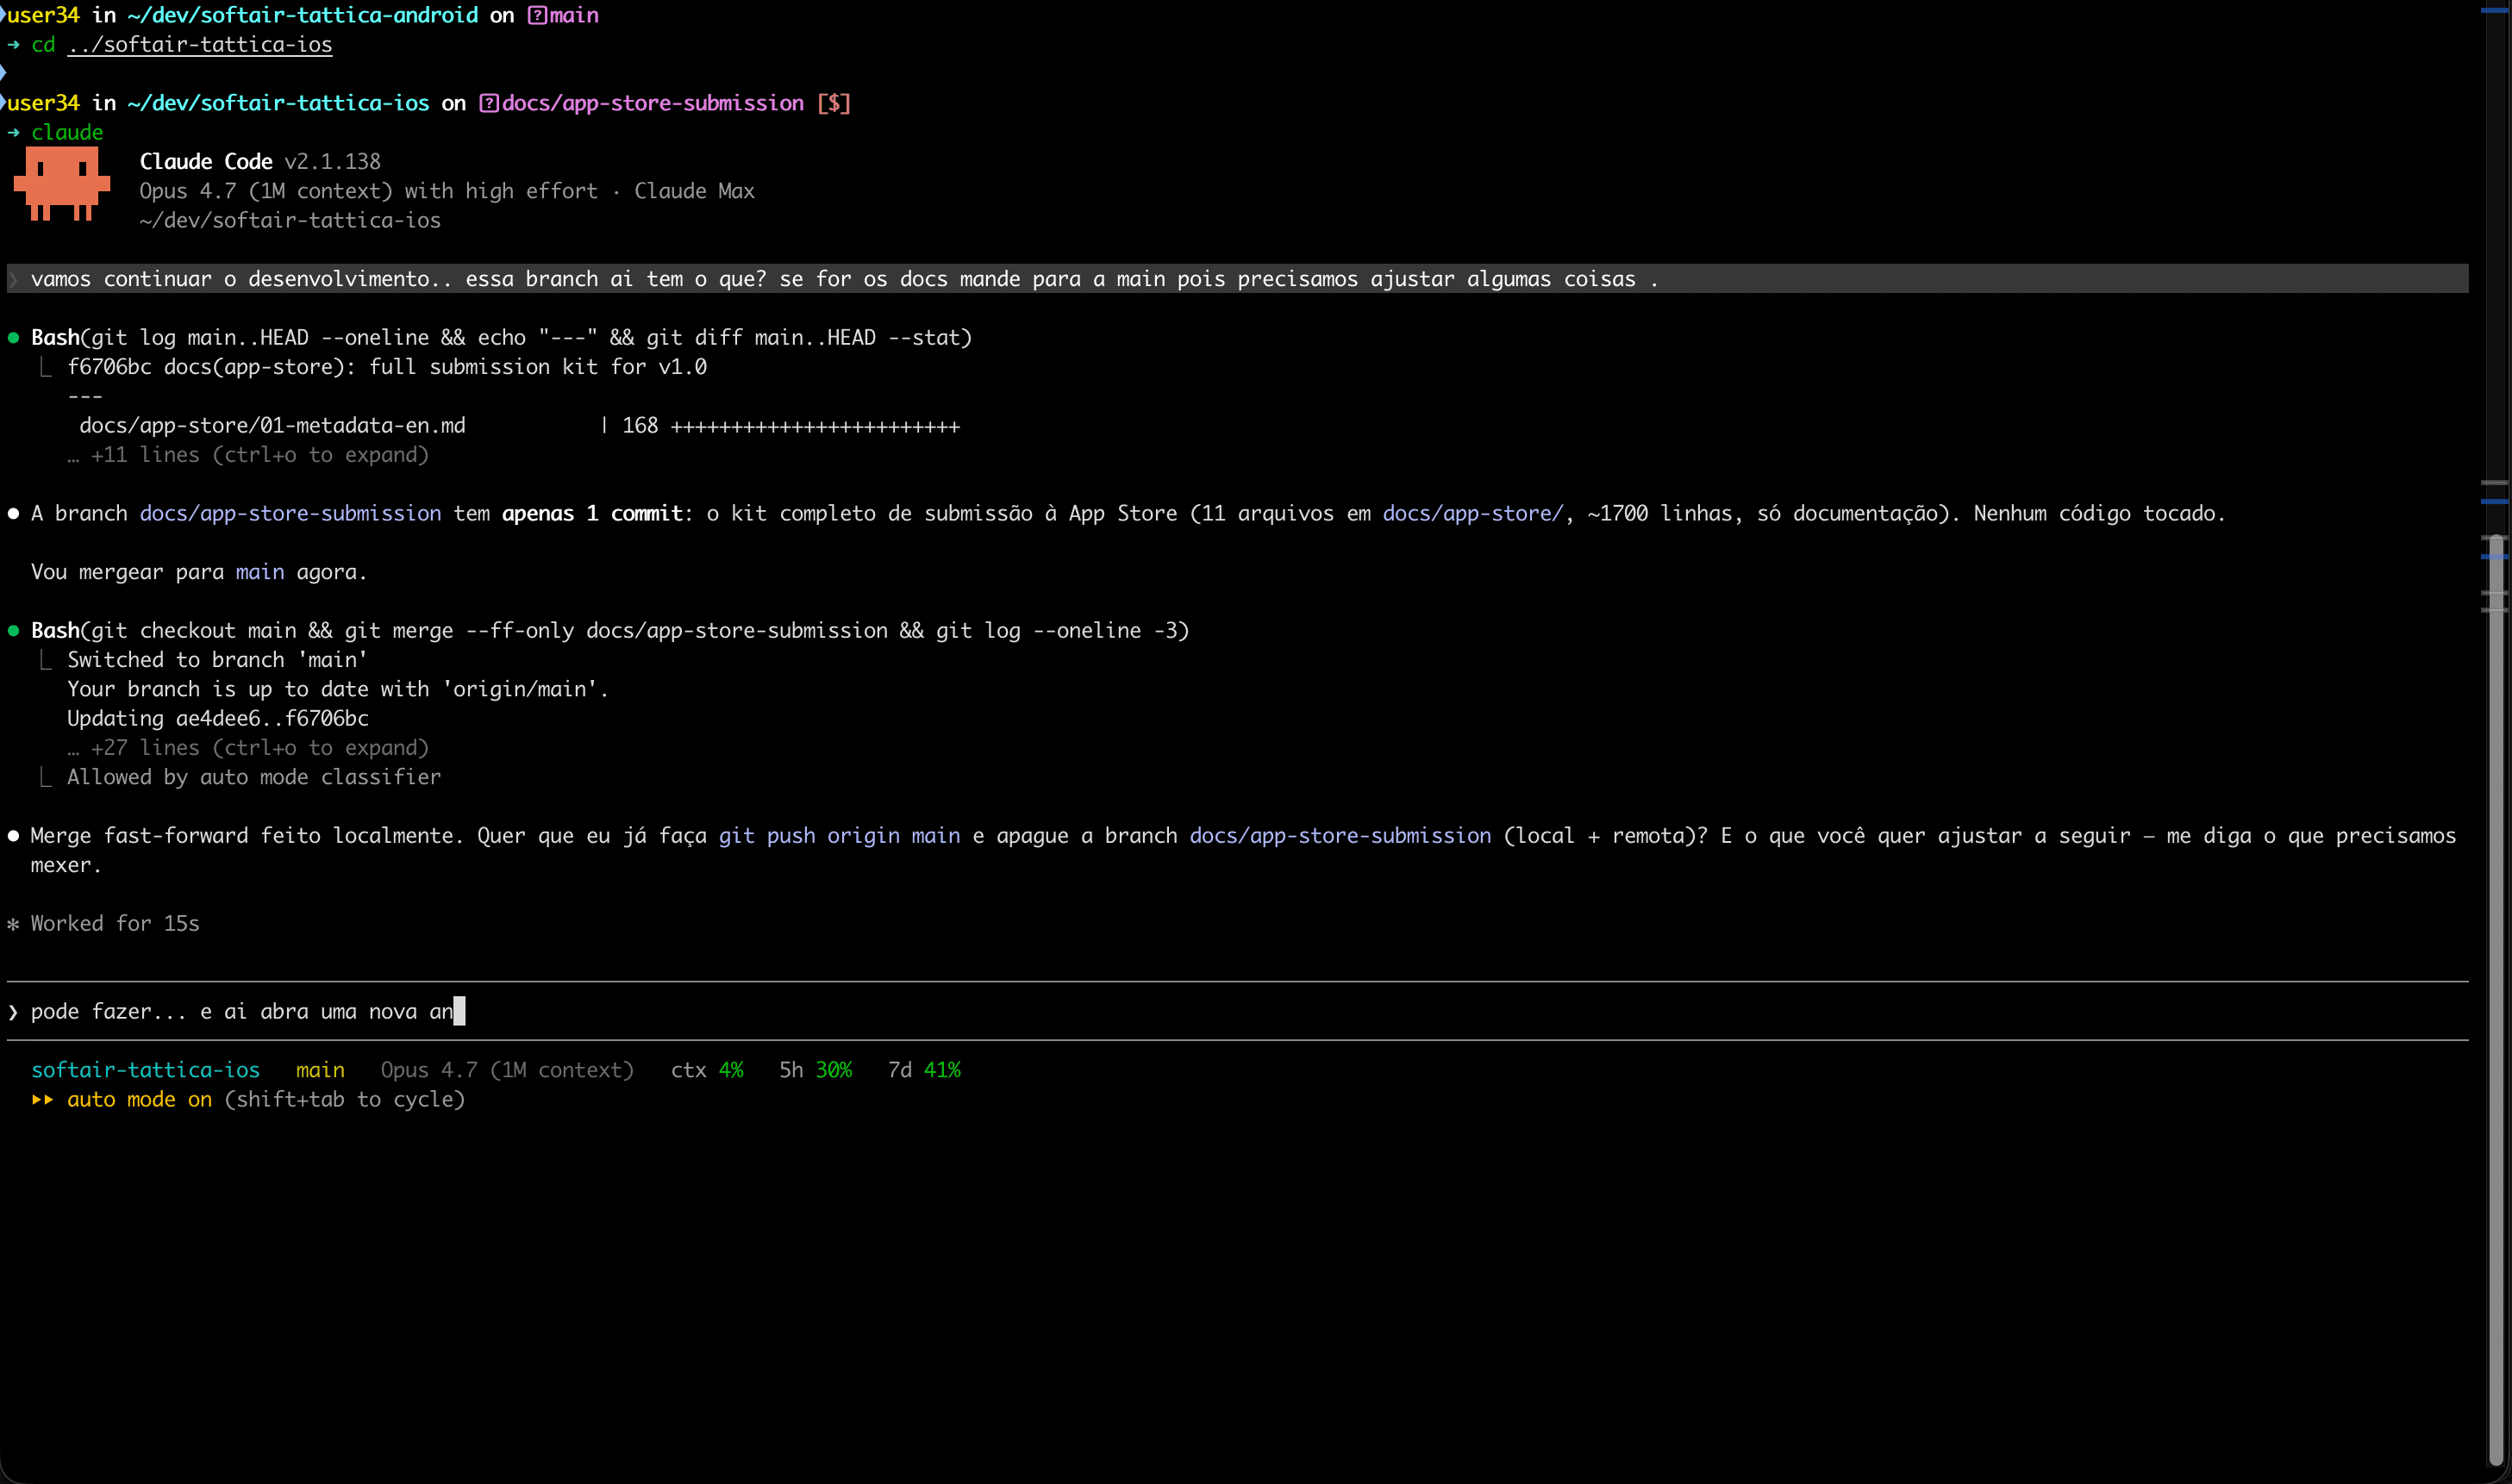Toggle 'auto mode on' status indicator
The height and width of the screenshot is (1484, 2512).
[x=139, y=1099]
